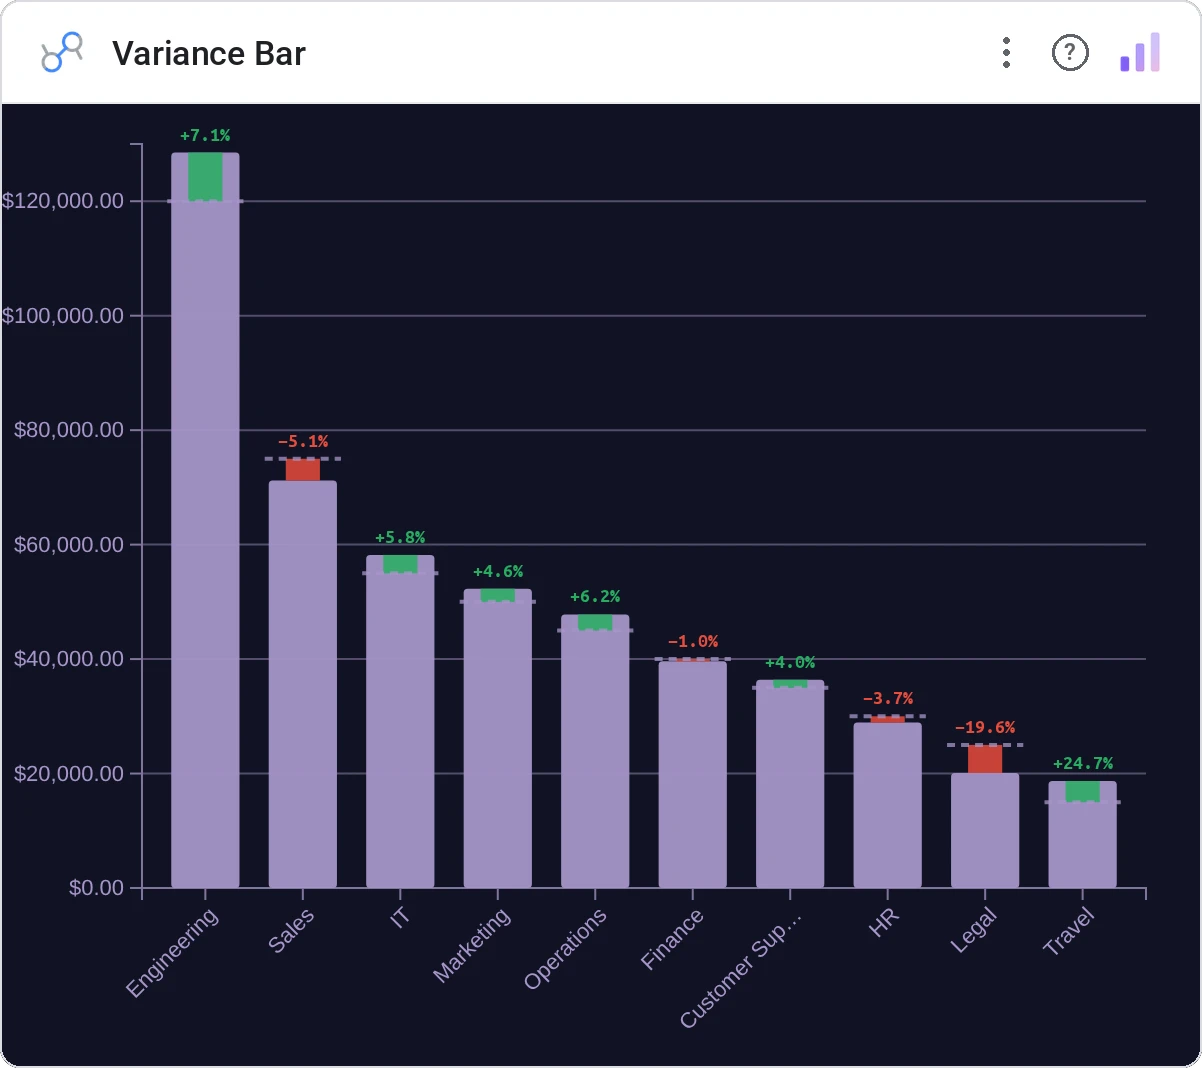Click the red variance segment on Sales
This screenshot has height=1068, width=1202.
coord(303,470)
